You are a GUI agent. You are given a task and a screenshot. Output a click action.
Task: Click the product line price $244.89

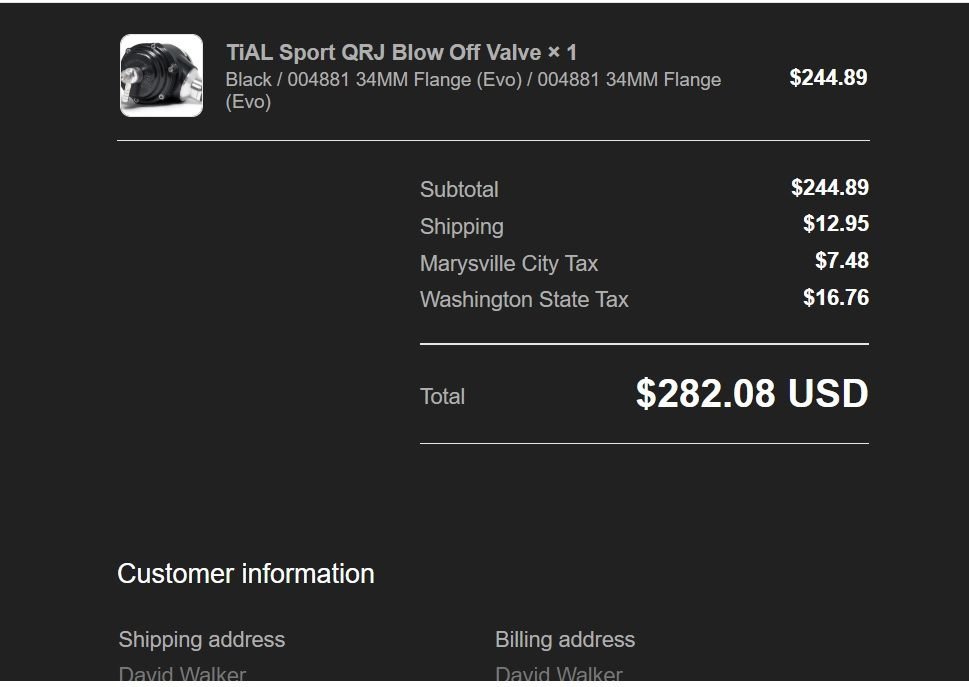tap(828, 78)
